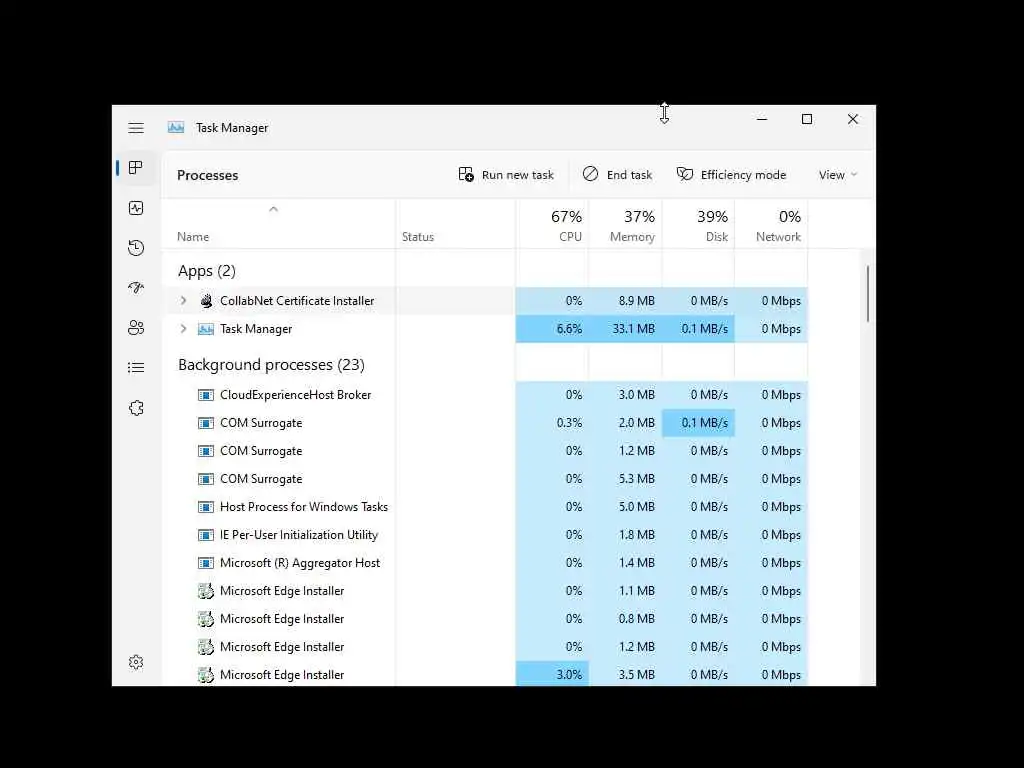Select the CloudExperienceHost Broker process

(485, 395)
